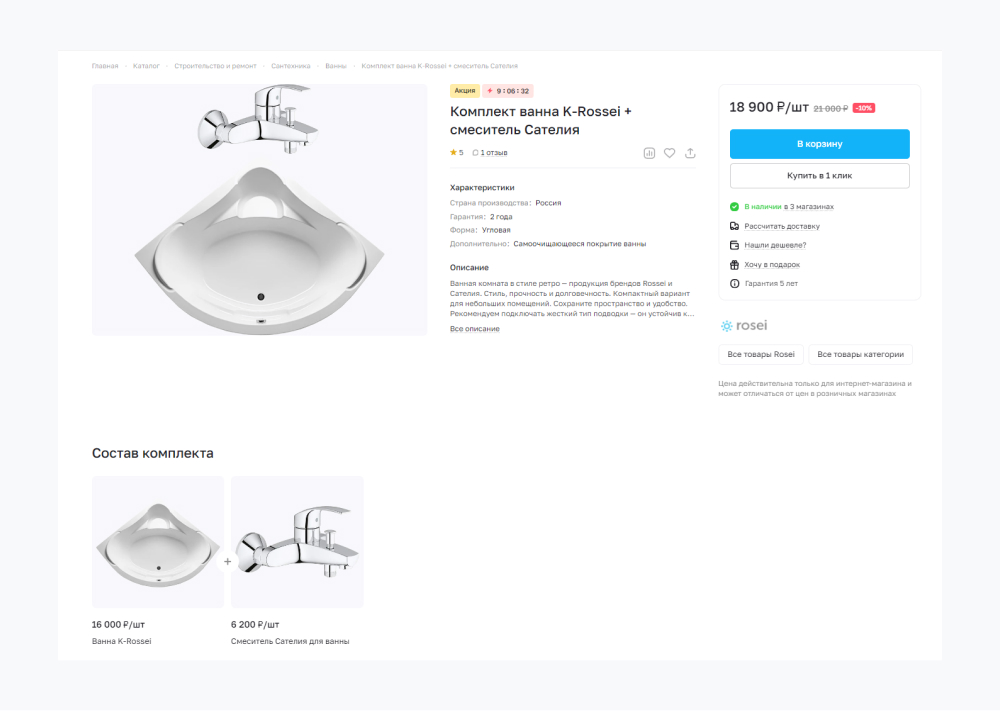Screen dimensions: 1000x711
Task: Open Рассчитать доставку link
Action: 781,226
